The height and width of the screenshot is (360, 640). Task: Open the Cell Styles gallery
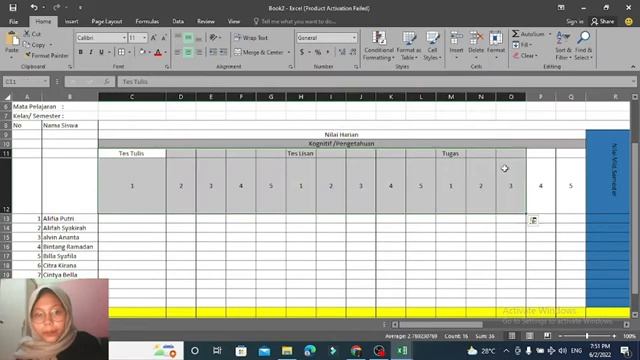pos(432,46)
